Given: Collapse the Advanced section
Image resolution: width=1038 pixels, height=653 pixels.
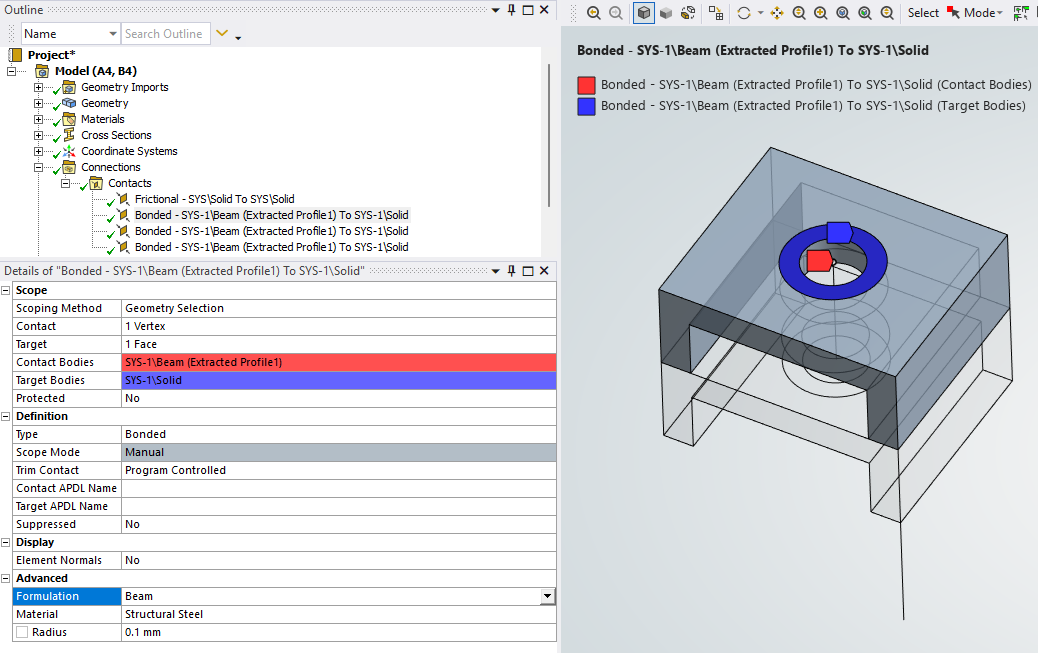Looking at the screenshot, I should (x=6, y=578).
